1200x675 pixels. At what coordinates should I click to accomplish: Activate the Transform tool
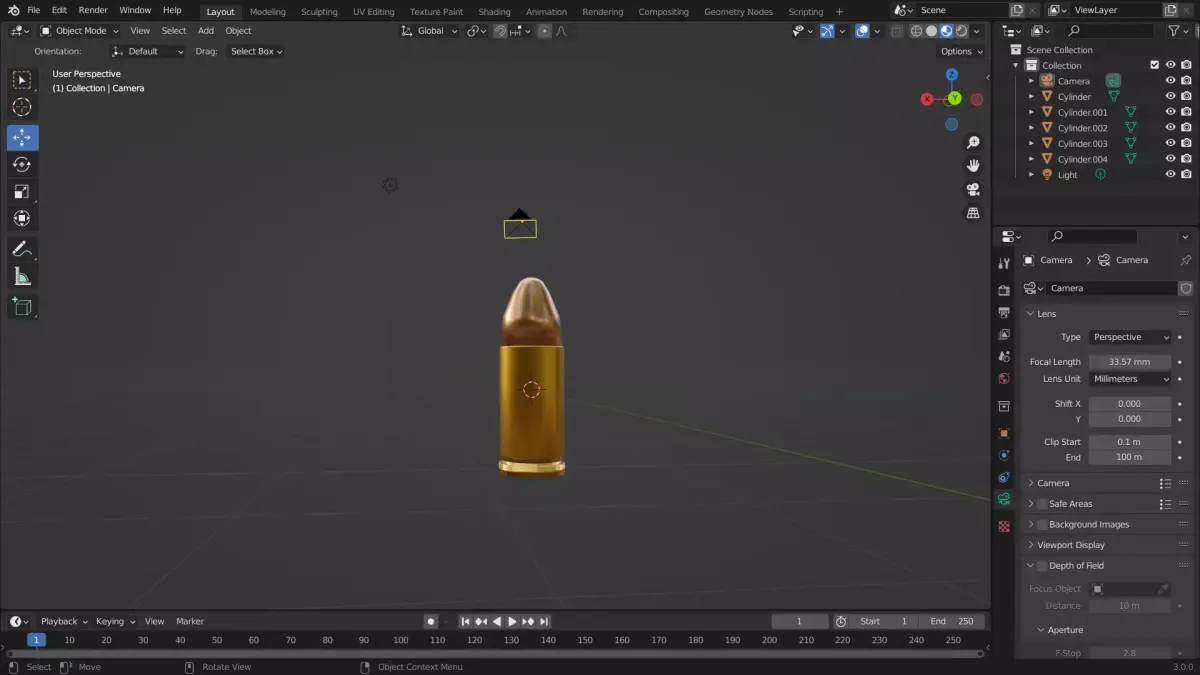[x=22, y=218]
